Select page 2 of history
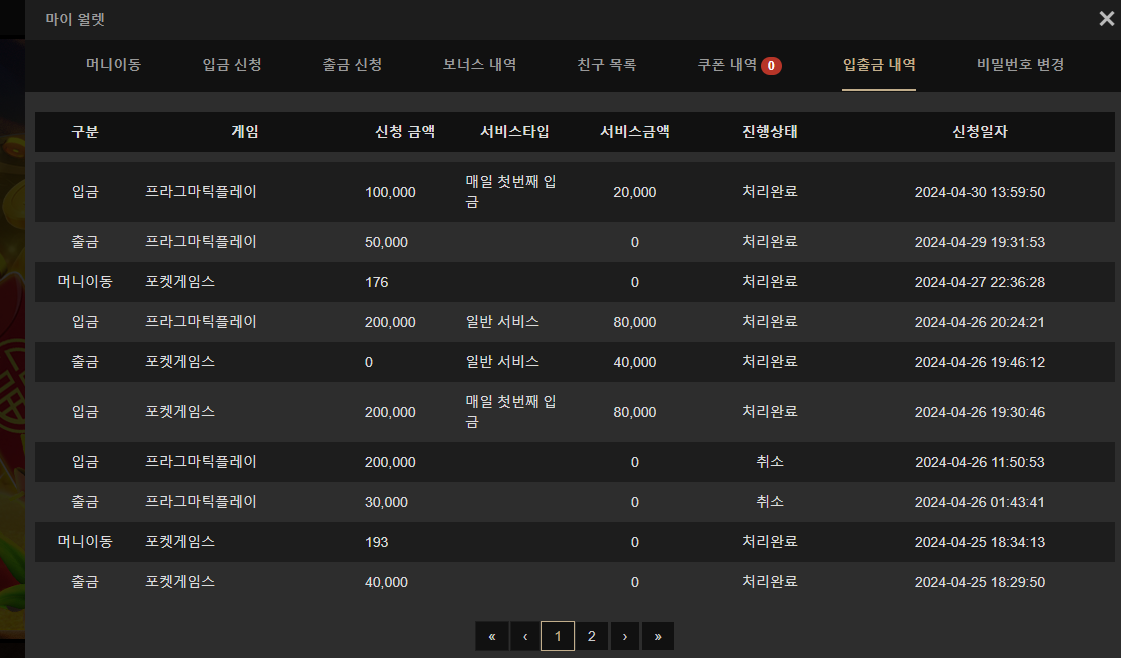Image resolution: width=1121 pixels, height=658 pixels. 591,636
